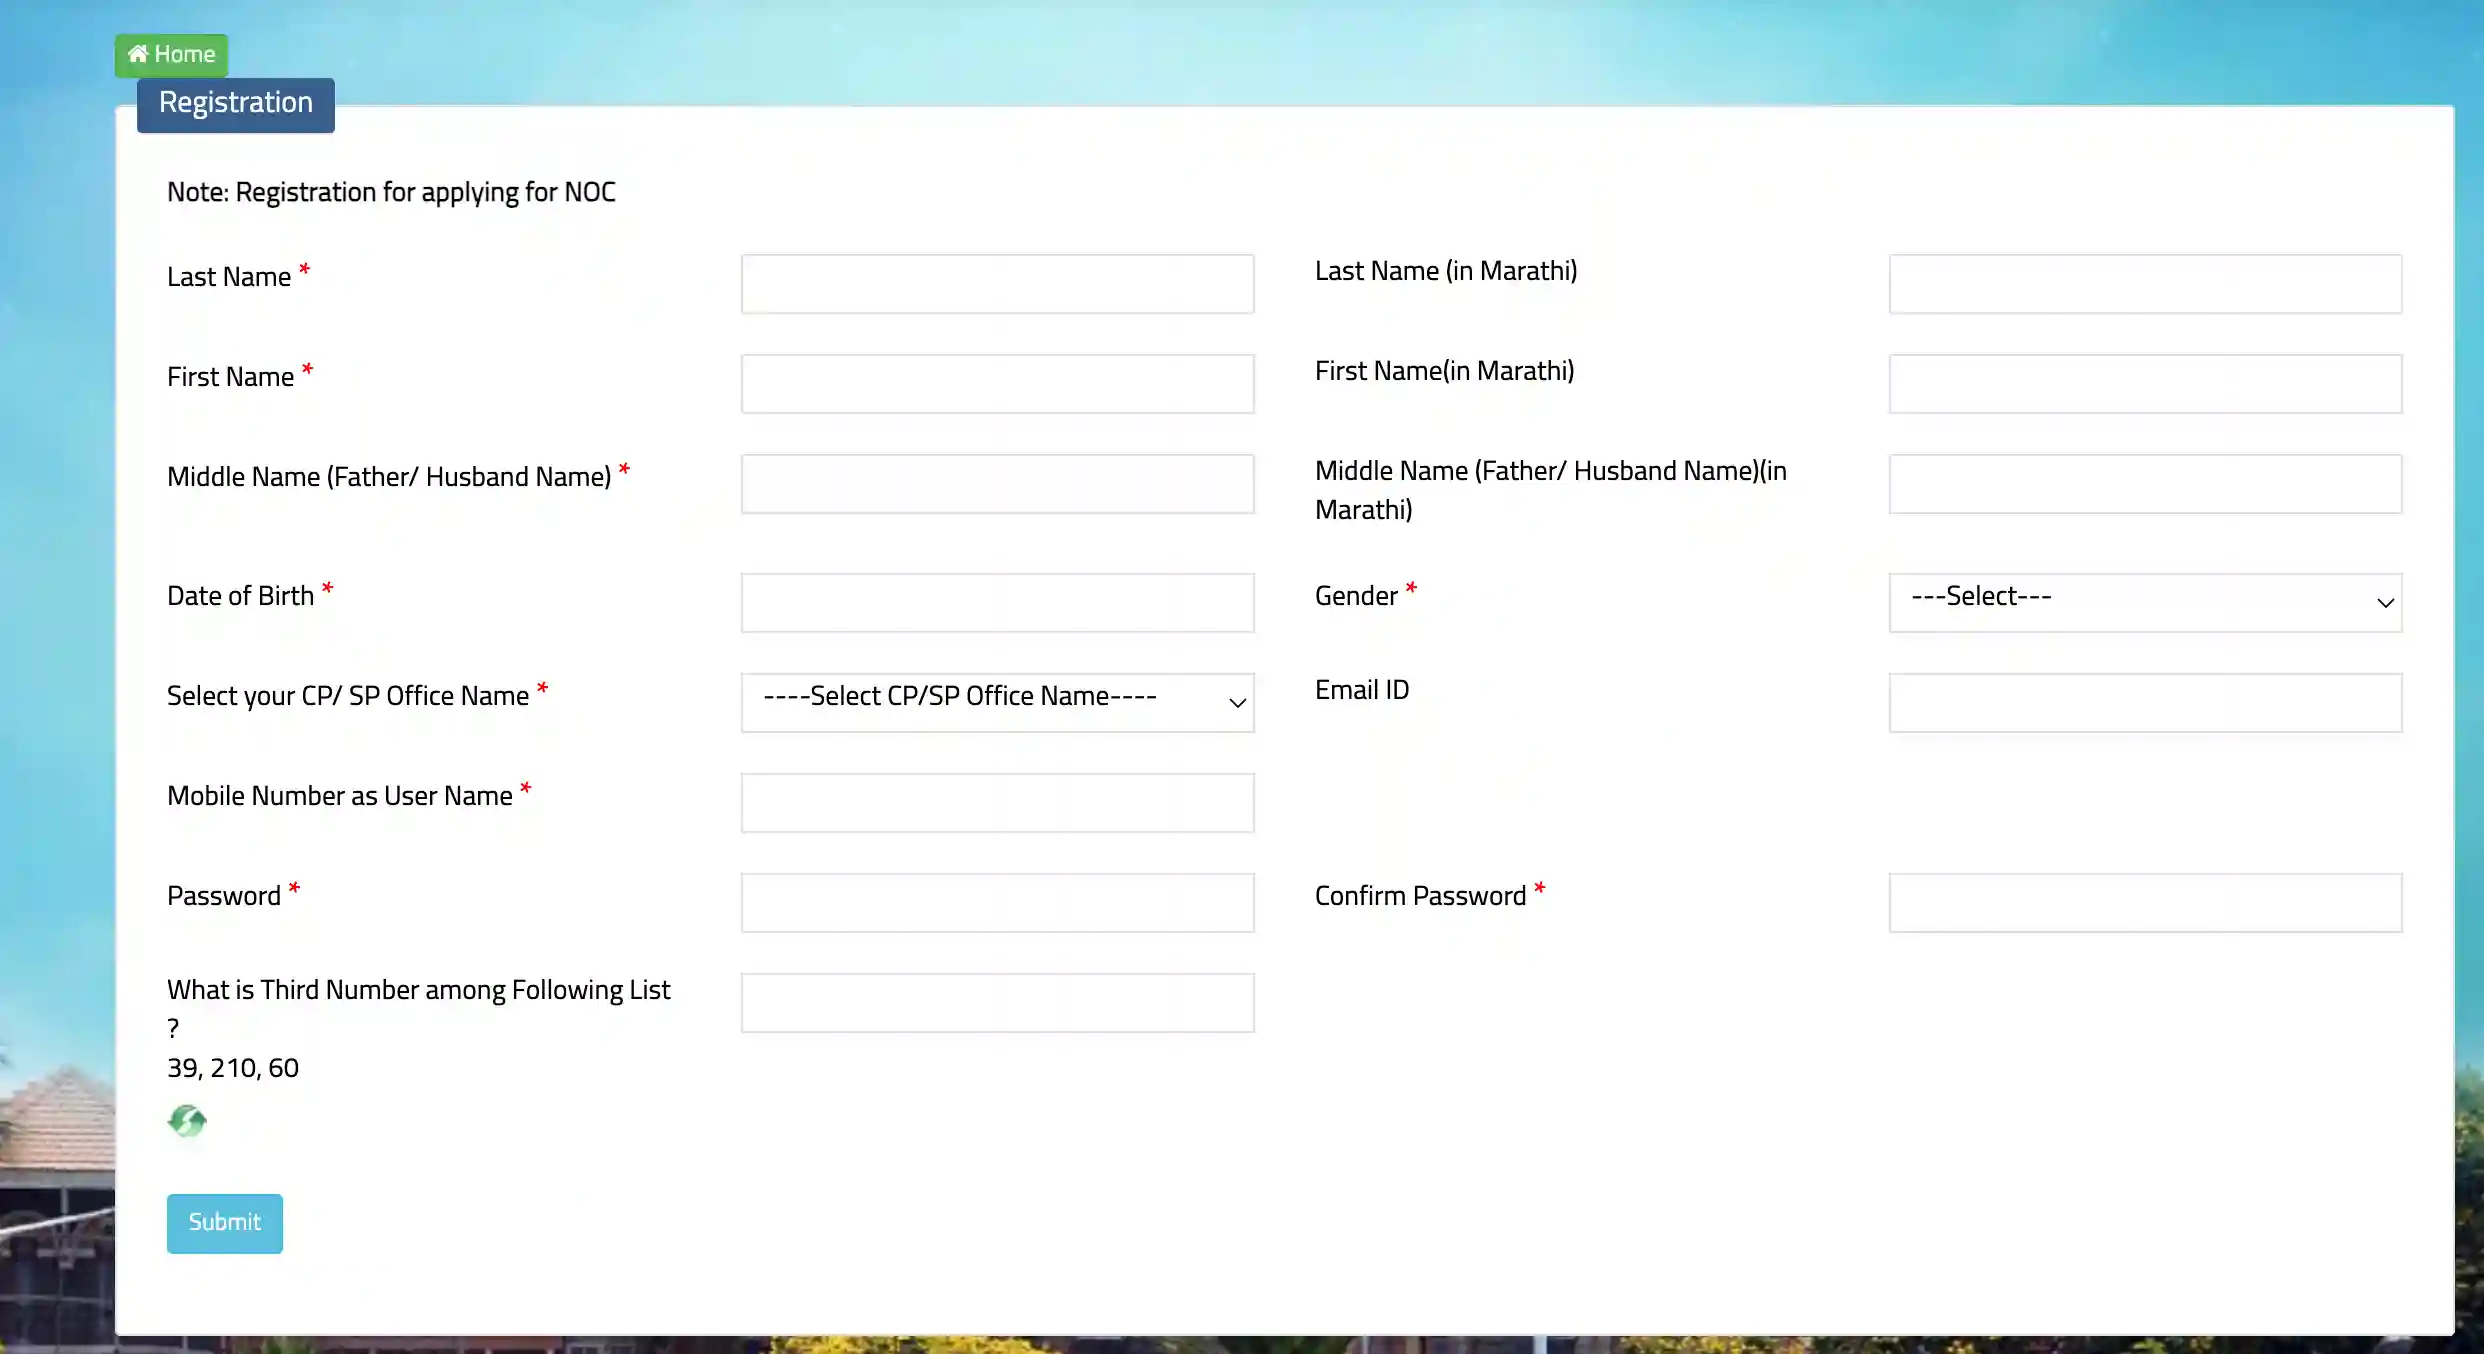2484x1354 pixels.
Task: Click the Password input field
Action: pos(997,902)
